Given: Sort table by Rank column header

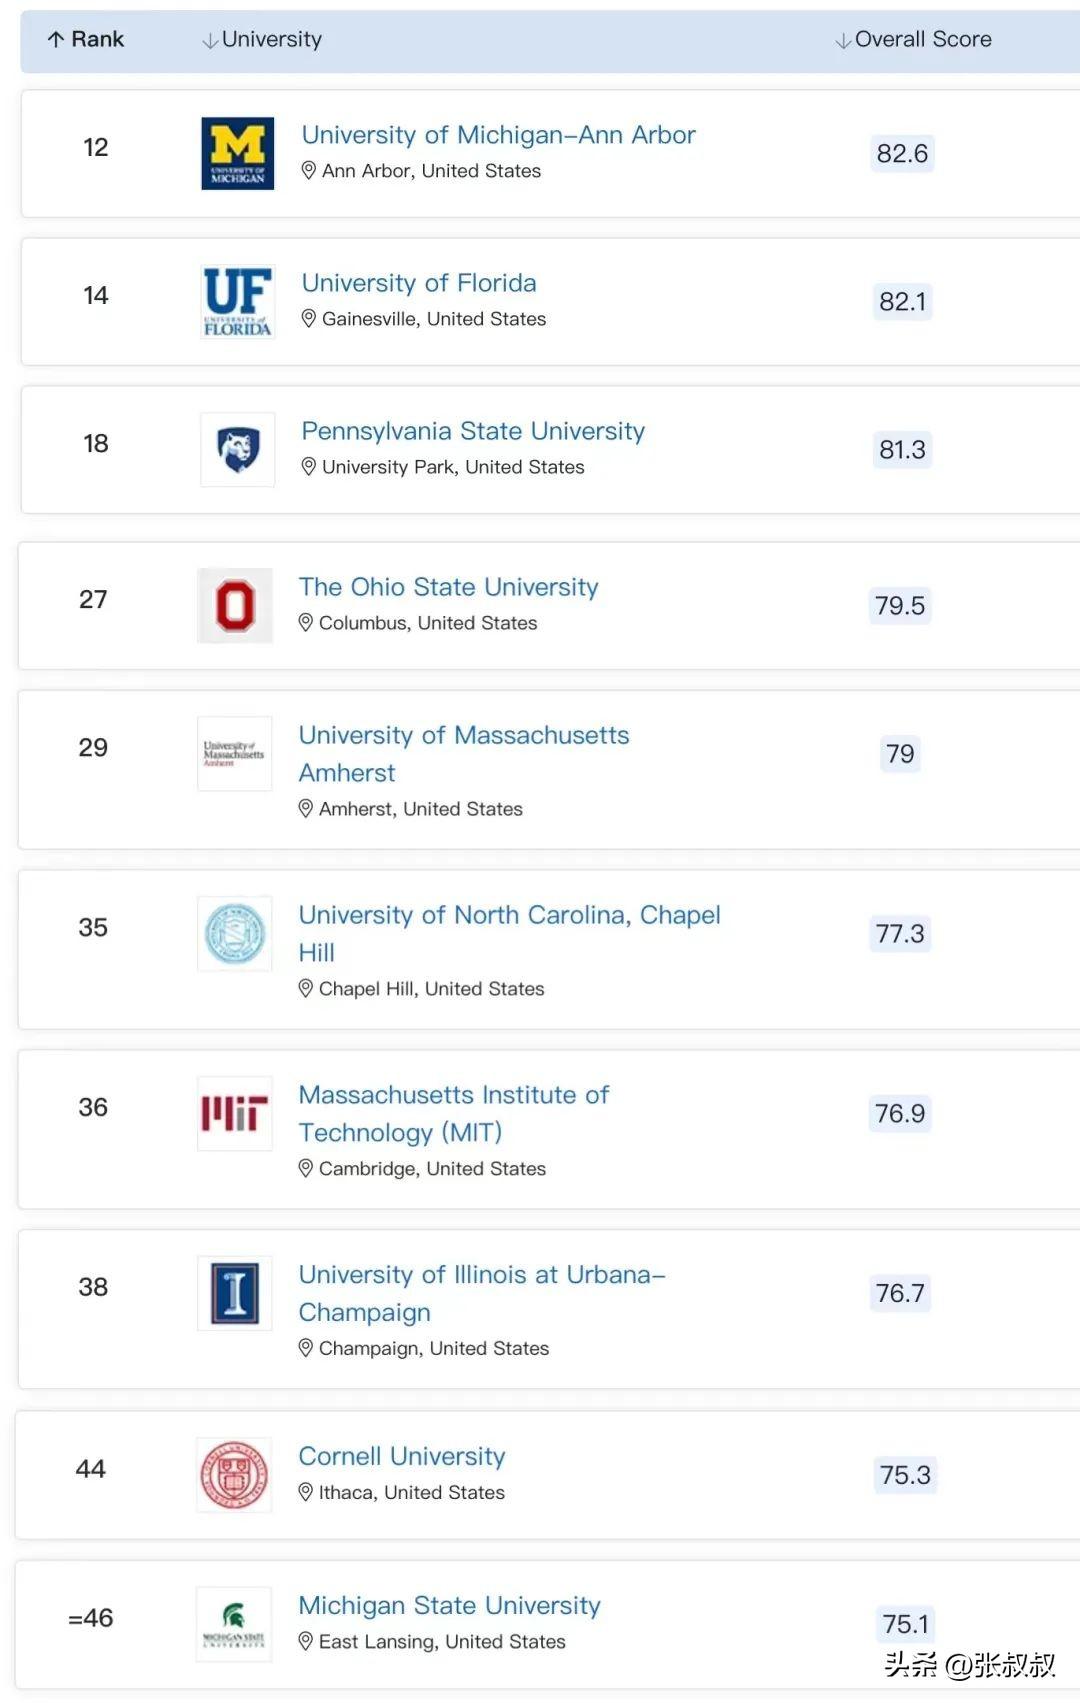Looking at the screenshot, I should coord(86,40).
